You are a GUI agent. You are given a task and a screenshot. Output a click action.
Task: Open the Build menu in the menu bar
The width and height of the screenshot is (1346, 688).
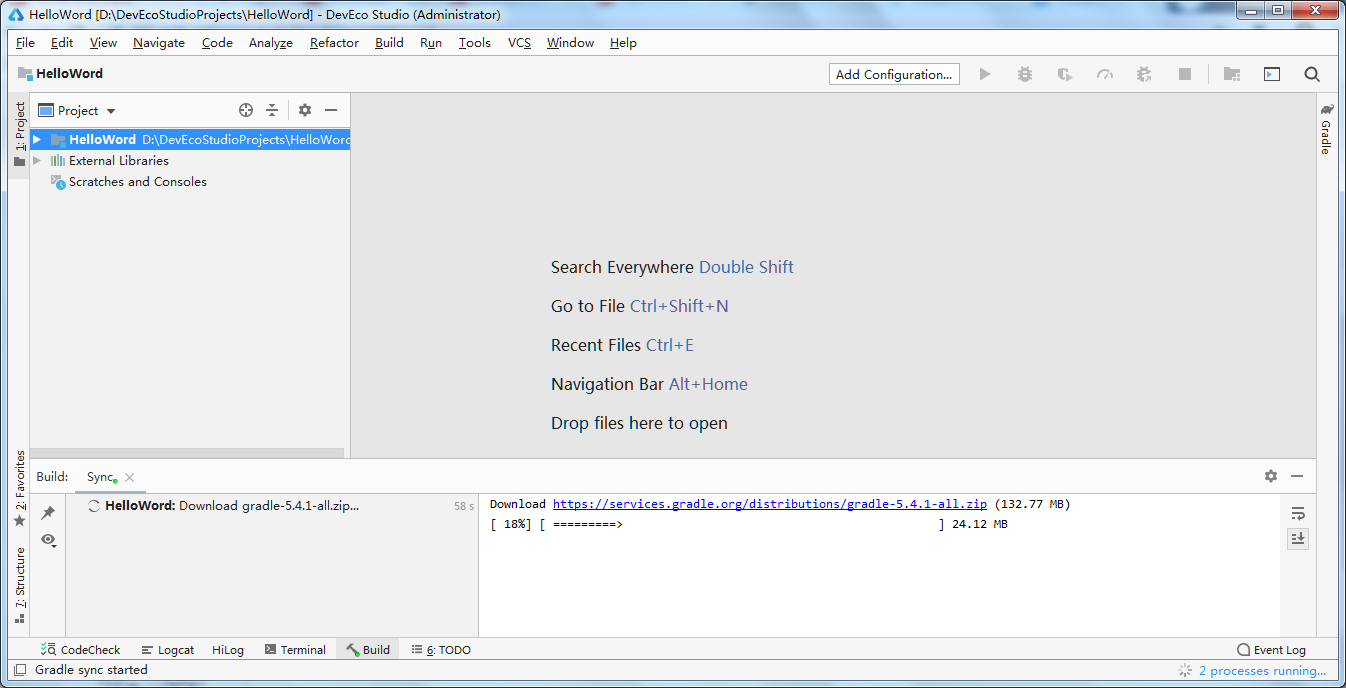pos(389,43)
